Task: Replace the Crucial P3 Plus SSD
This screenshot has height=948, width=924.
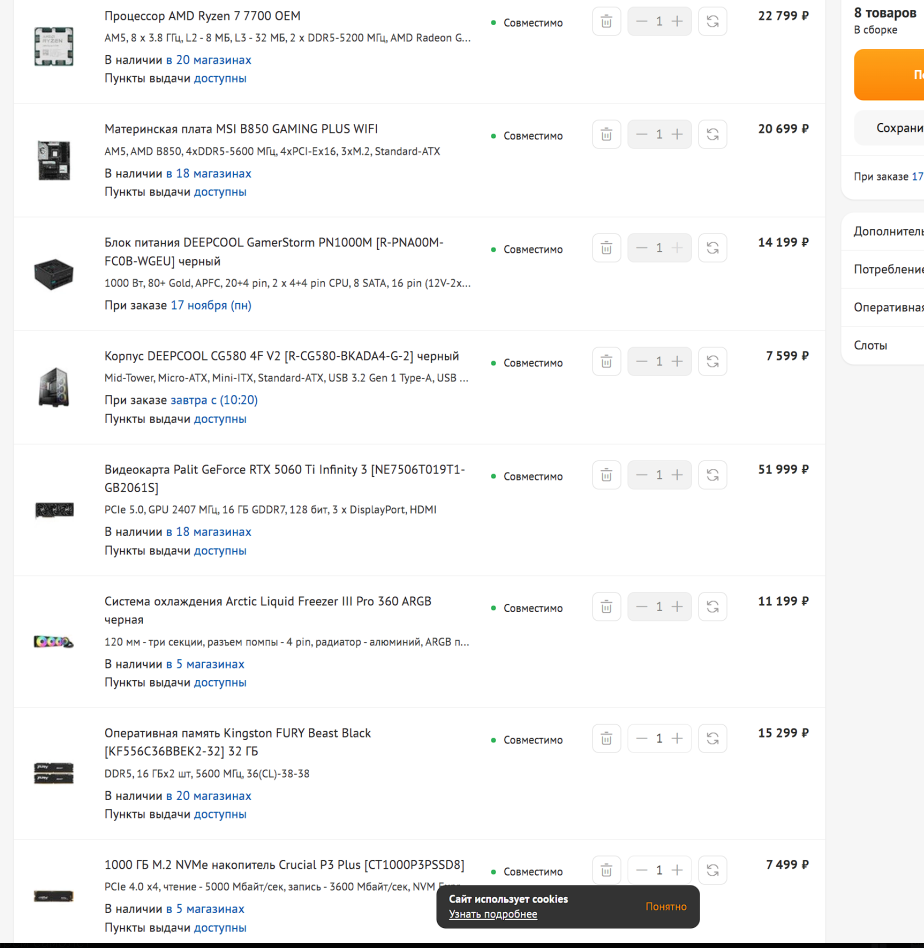Action: coord(712,871)
